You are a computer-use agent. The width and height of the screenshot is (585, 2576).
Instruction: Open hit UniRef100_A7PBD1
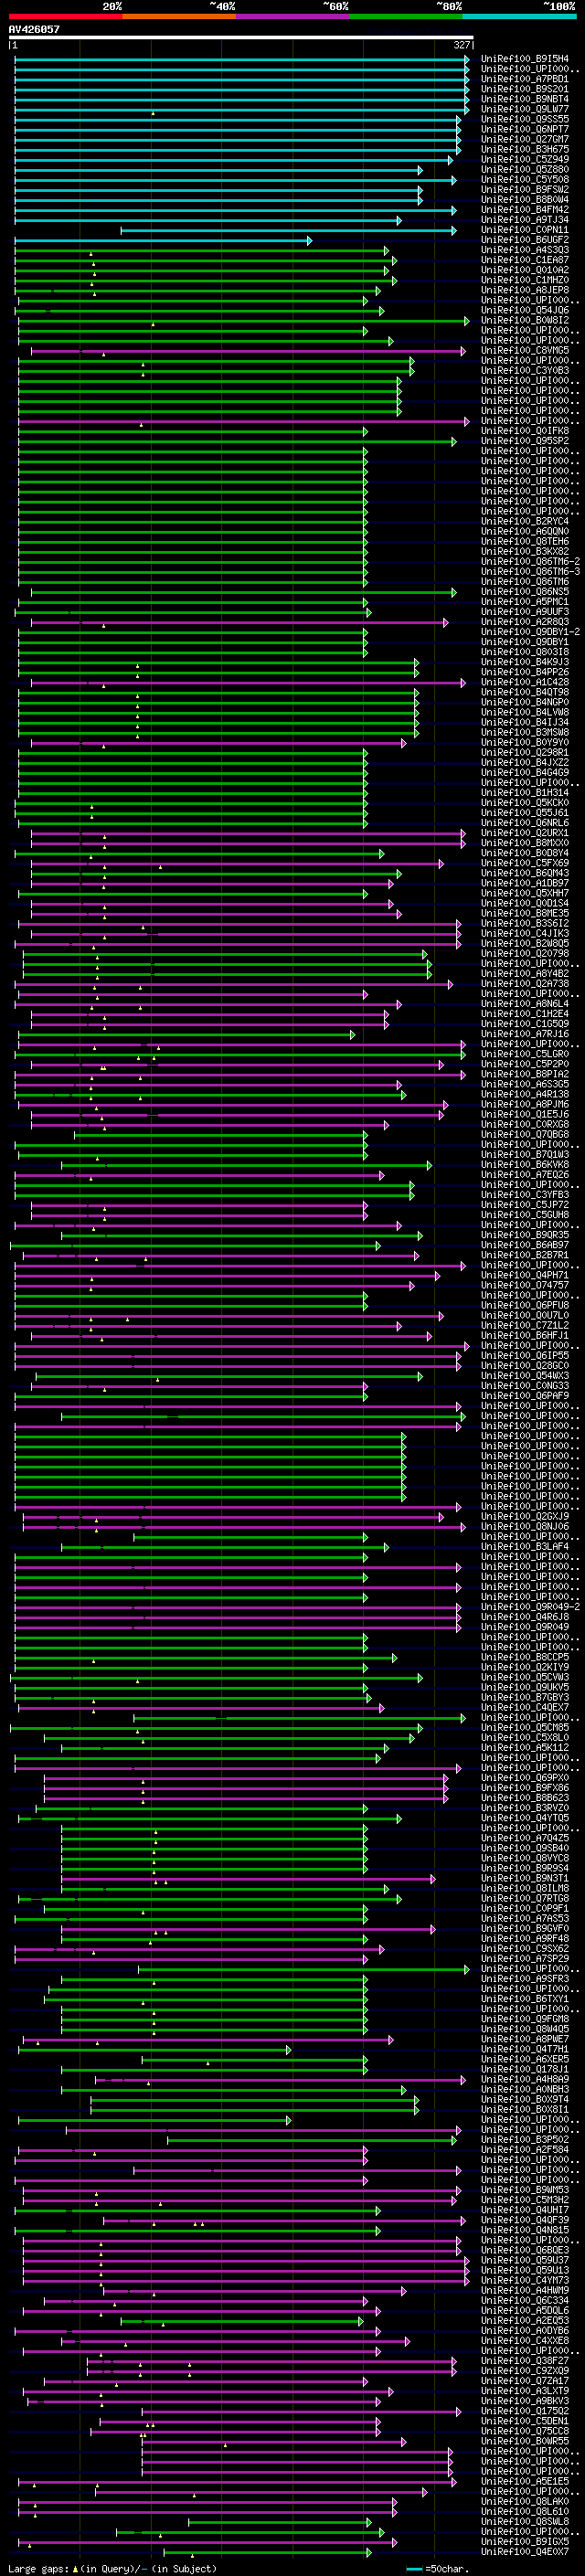coord(525,79)
